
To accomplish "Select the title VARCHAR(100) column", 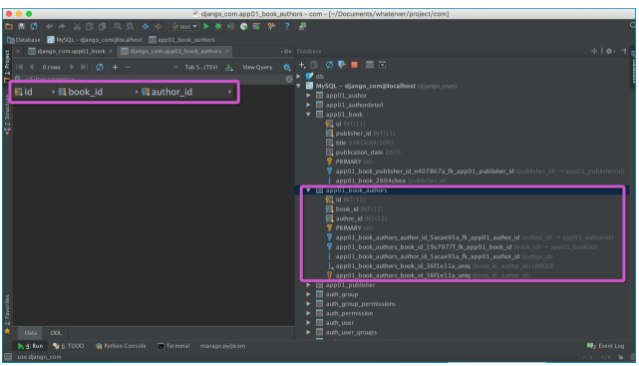I will click(x=359, y=143).
